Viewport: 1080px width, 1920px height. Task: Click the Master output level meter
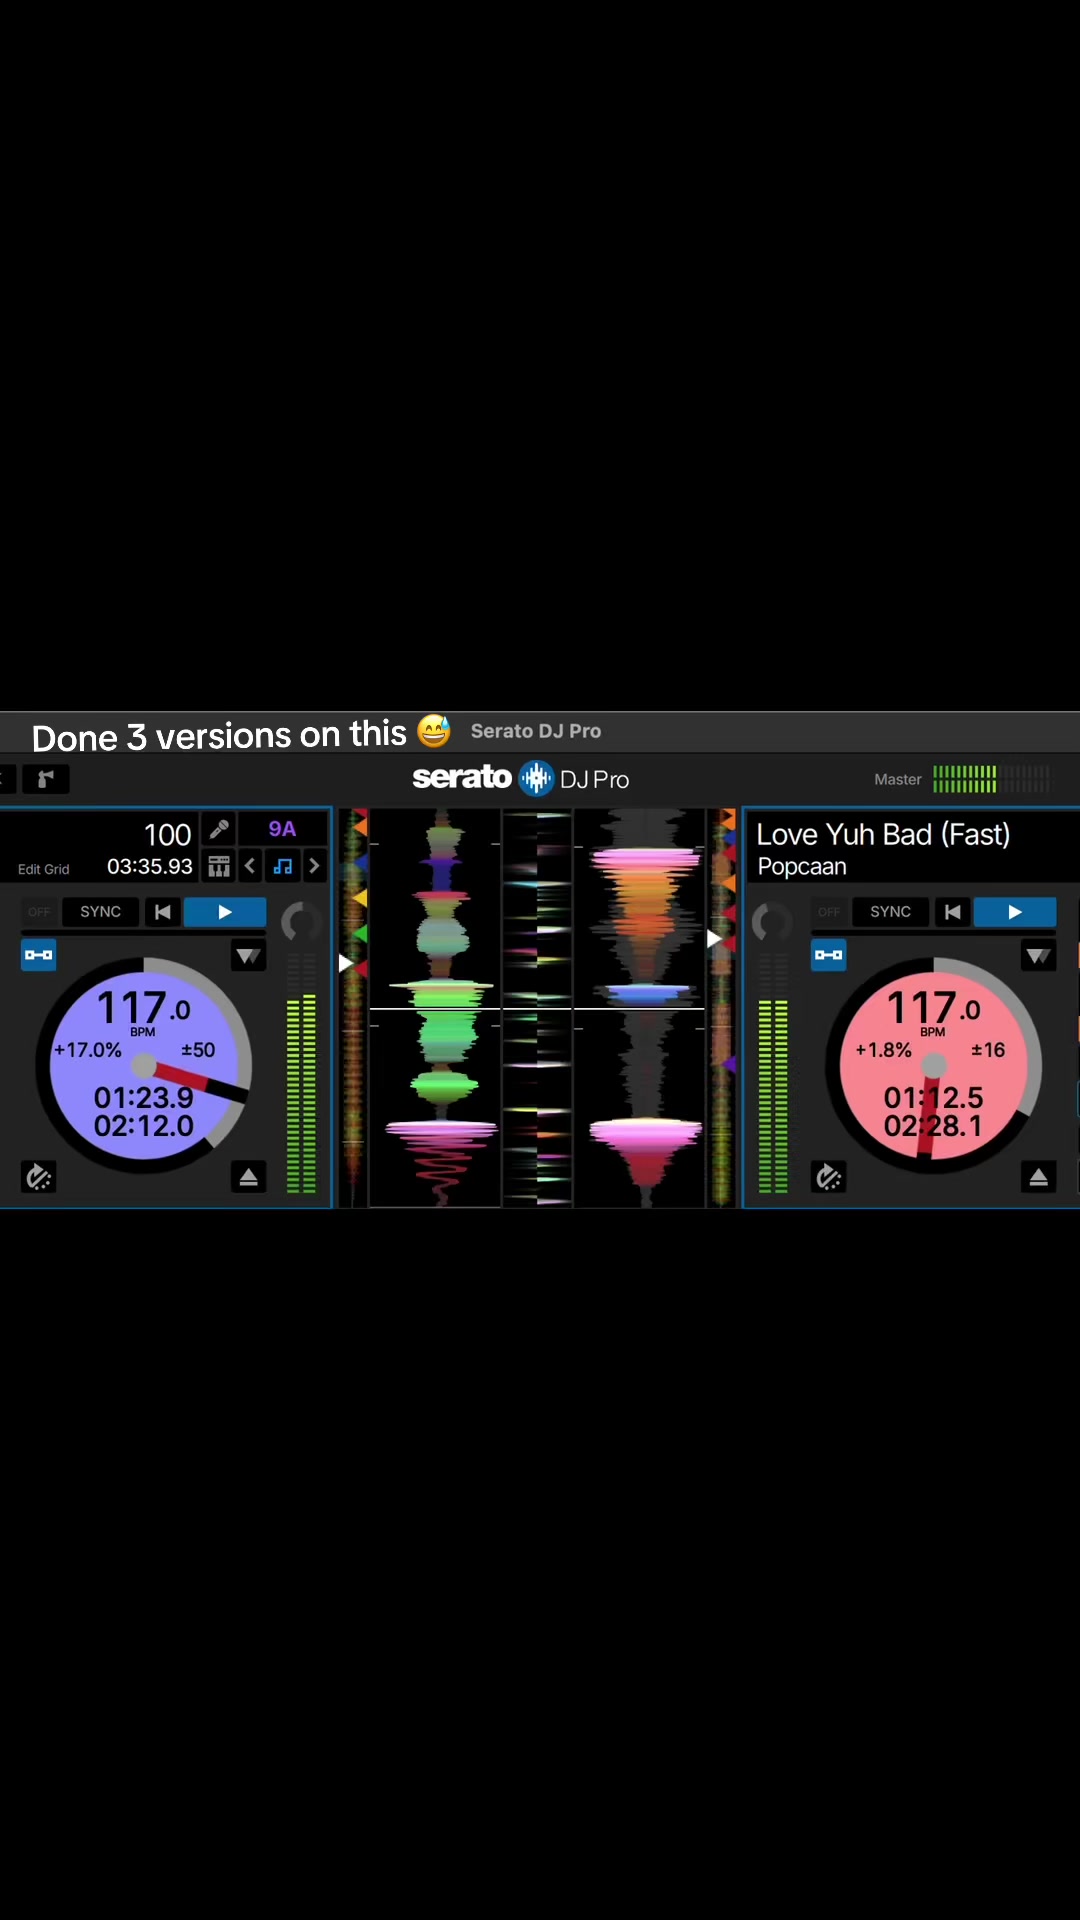(x=991, y=779)
